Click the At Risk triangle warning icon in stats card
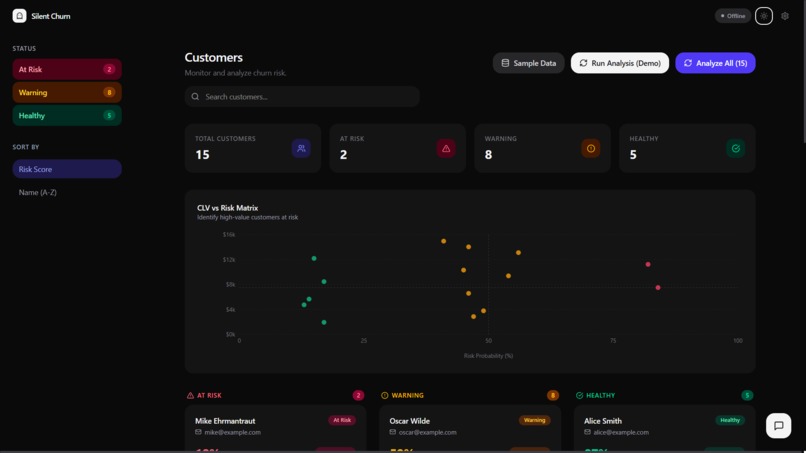 pyautogui.click(x=446, y=149)
